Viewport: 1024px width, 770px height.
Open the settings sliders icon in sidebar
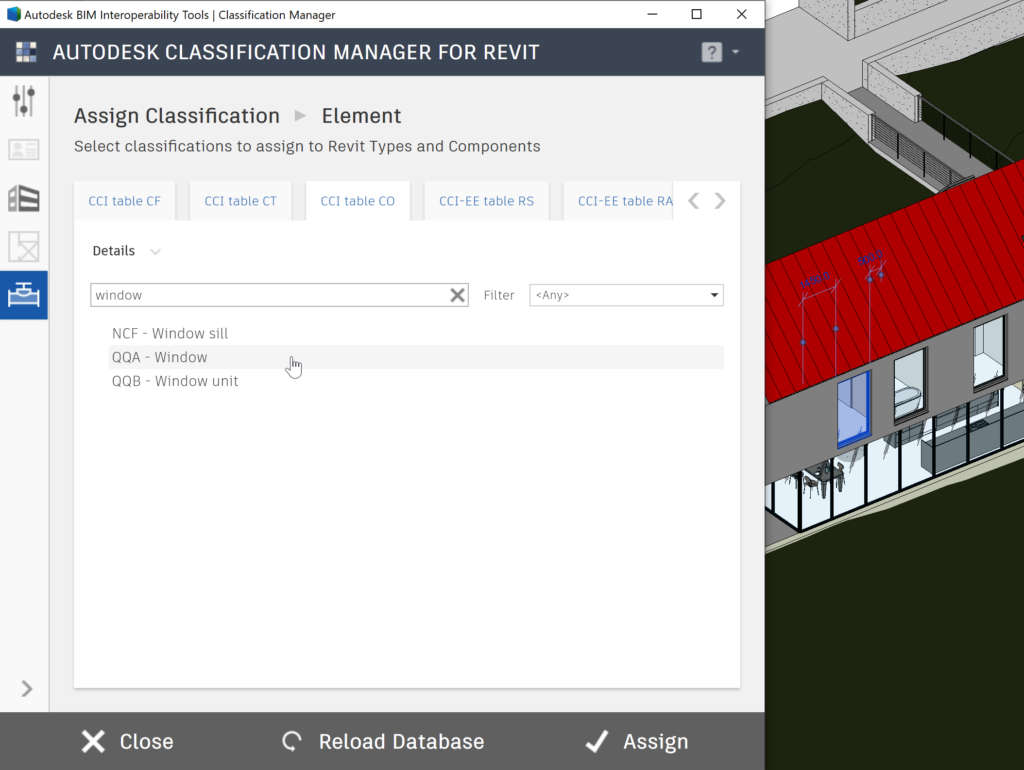(x=24, y=101)
